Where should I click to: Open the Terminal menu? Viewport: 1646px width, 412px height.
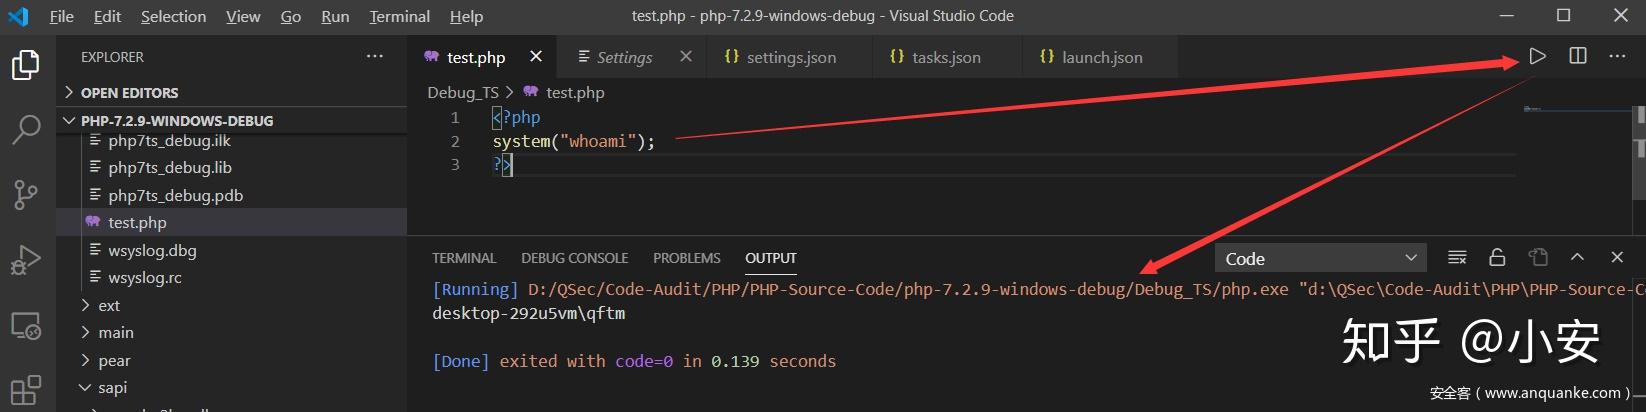click(x=399, y=16)
